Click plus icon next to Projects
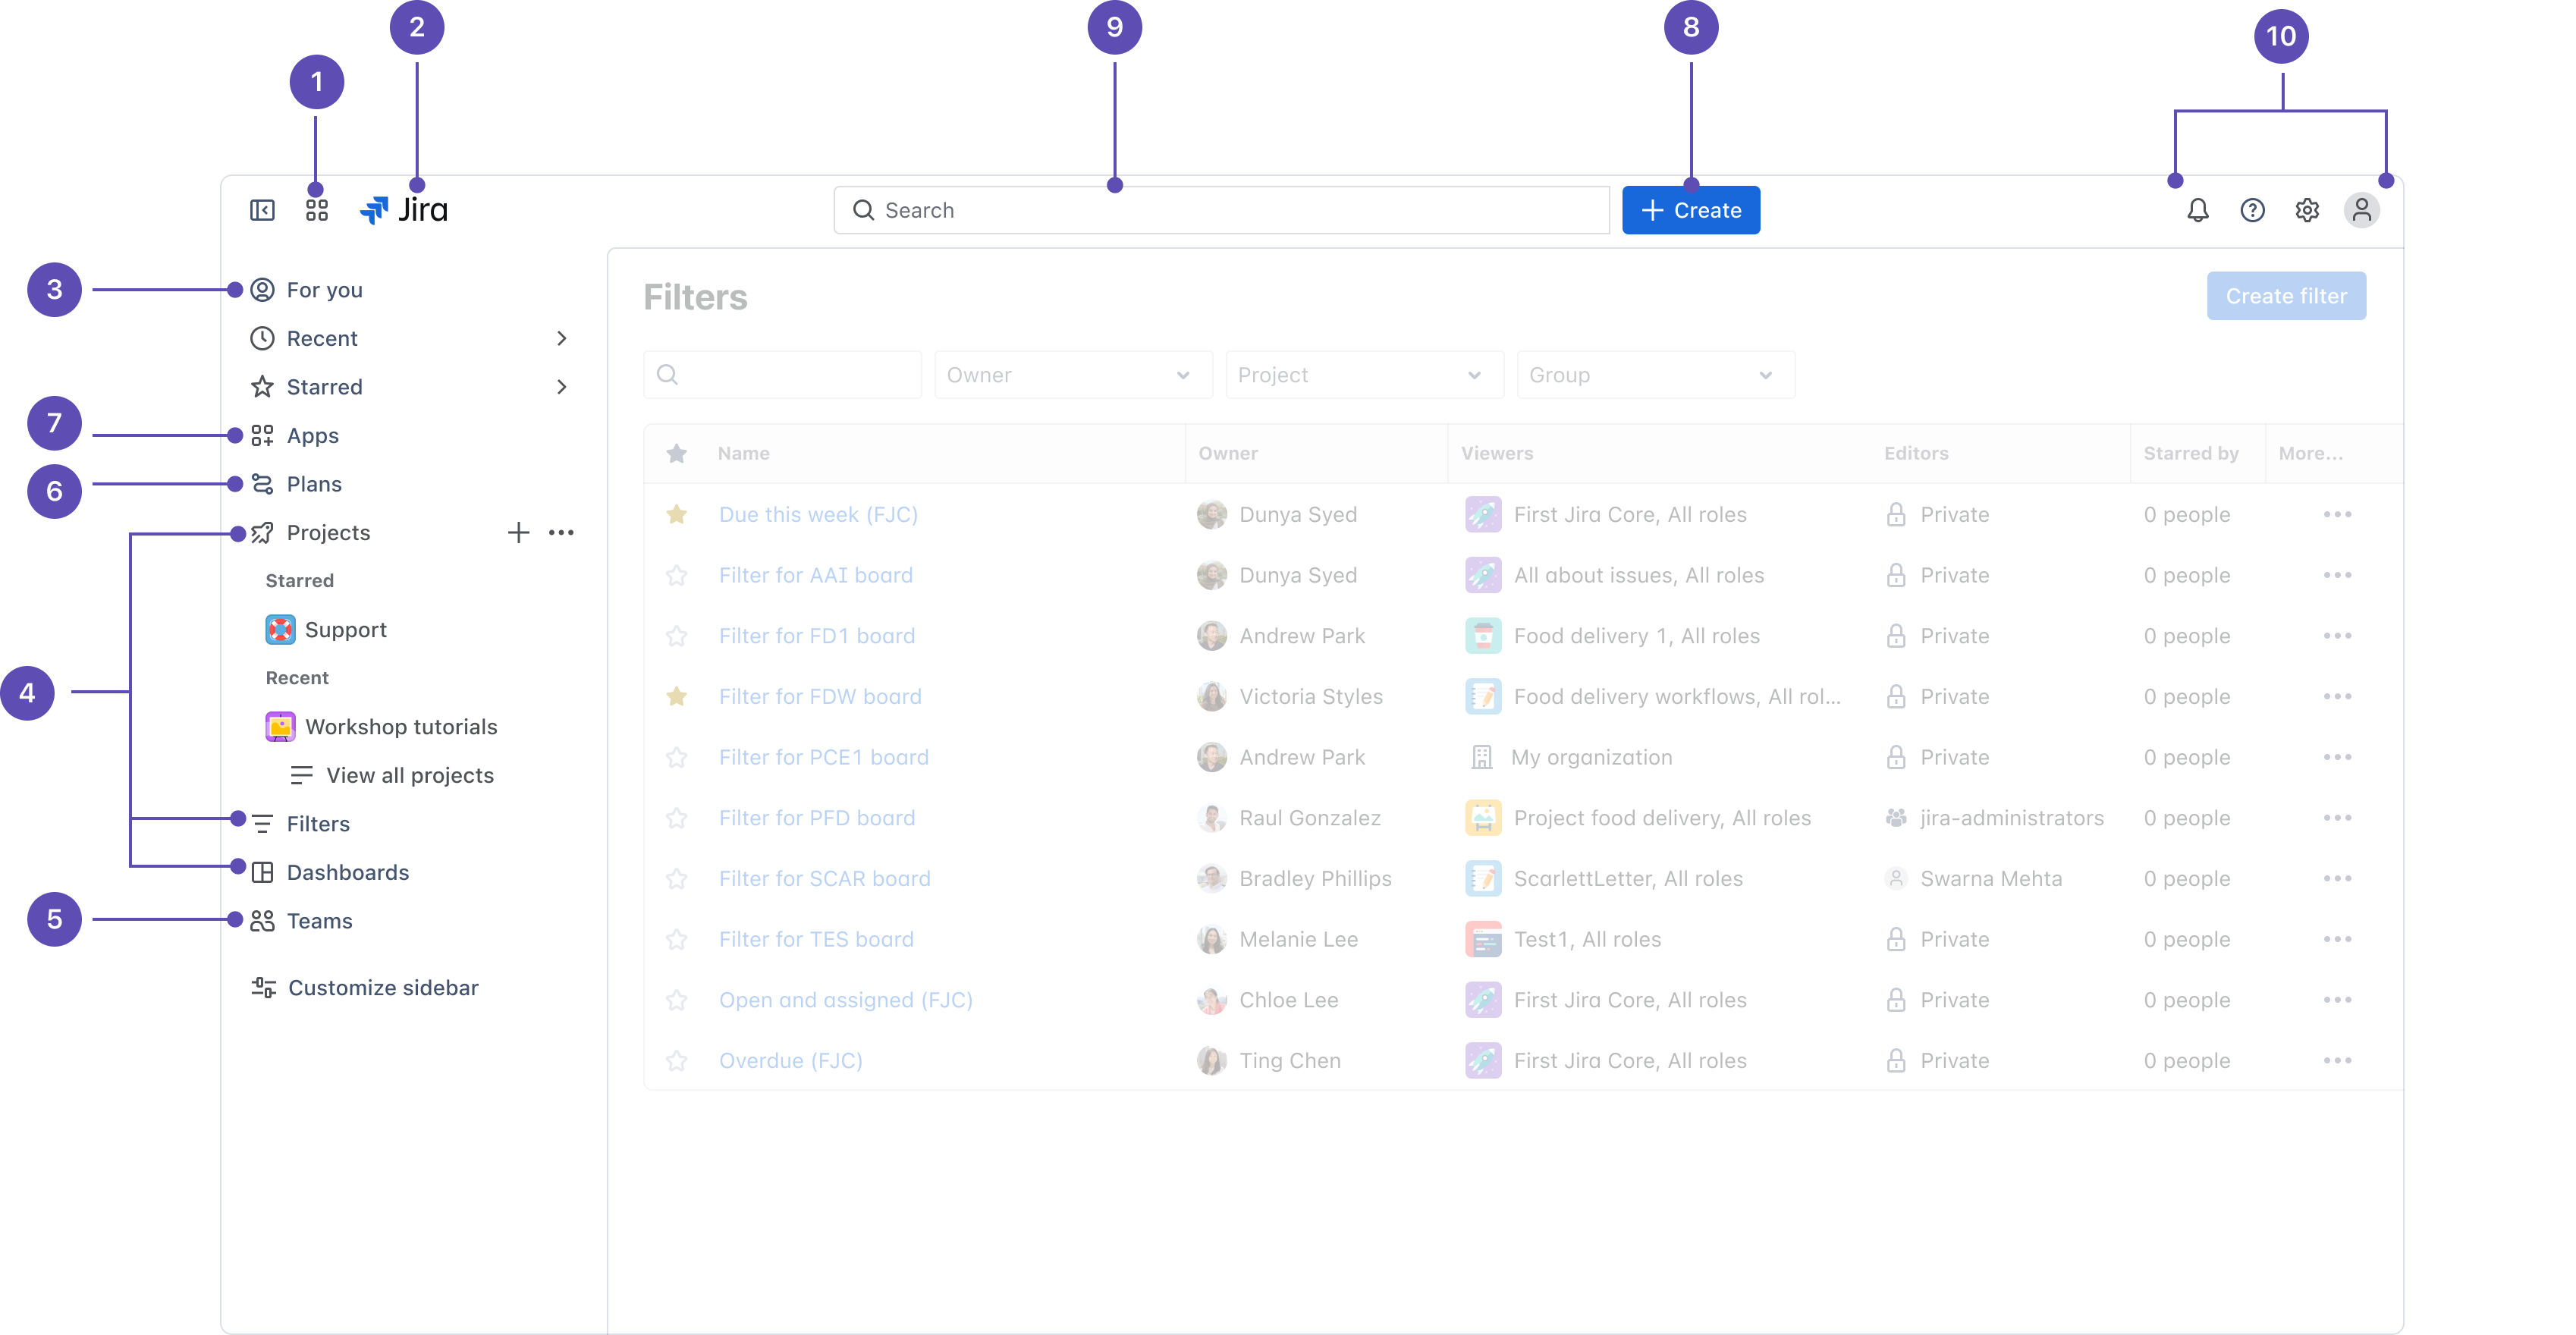This screenshot has width=2576, height=1335. point(518,533)
